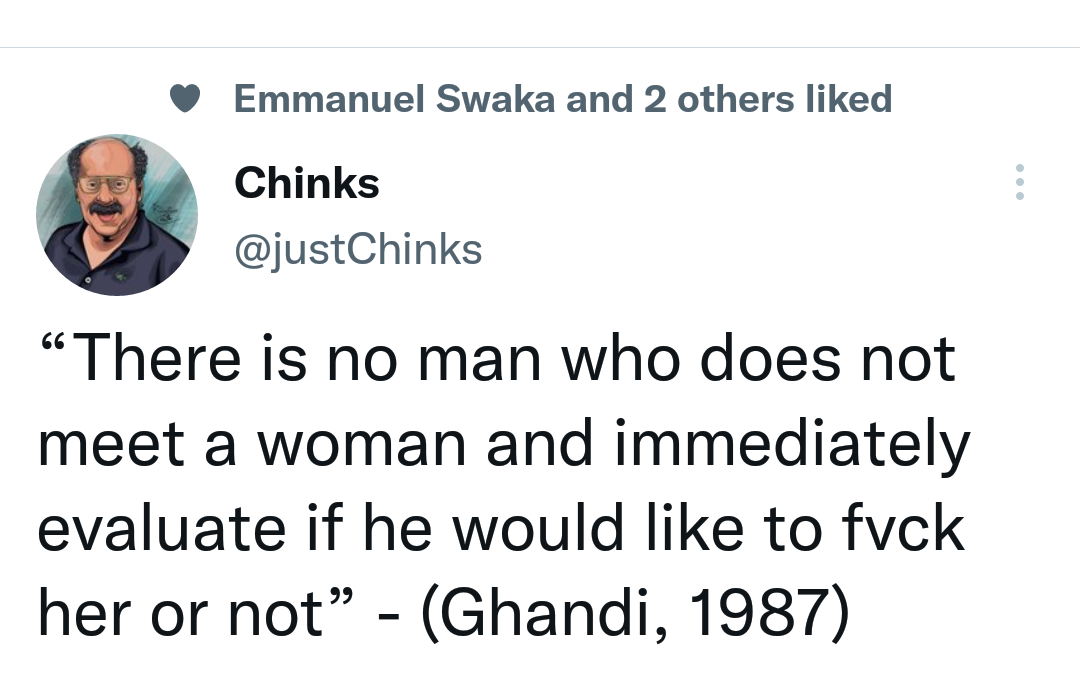Open the tweet author's cartoon profile picture

coord(117,215)
